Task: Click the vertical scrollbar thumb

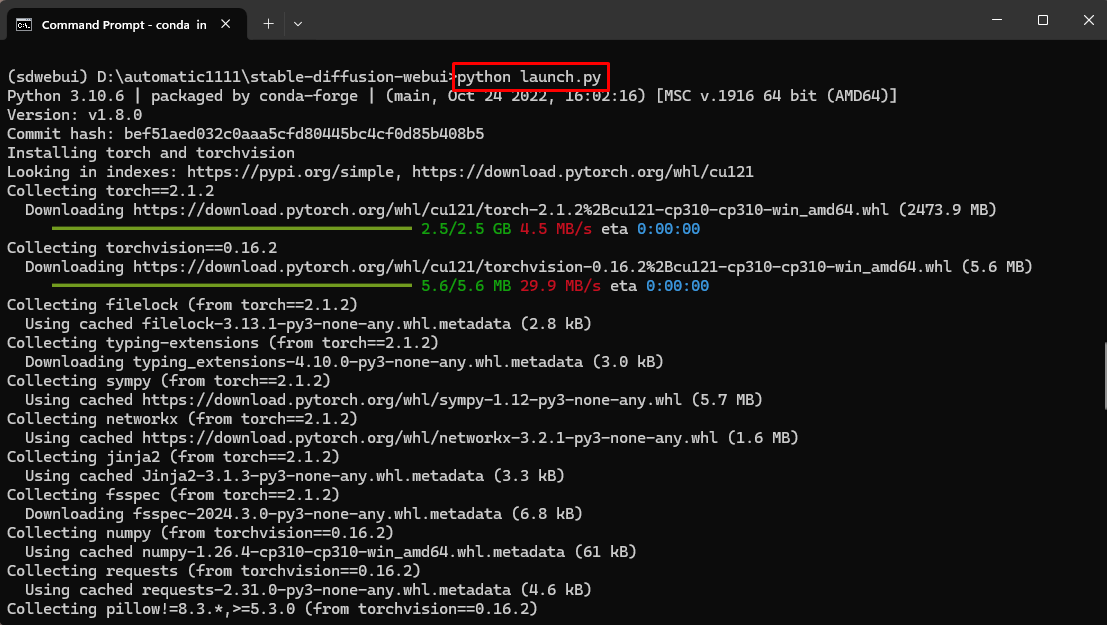Action: pos(1103,375)
